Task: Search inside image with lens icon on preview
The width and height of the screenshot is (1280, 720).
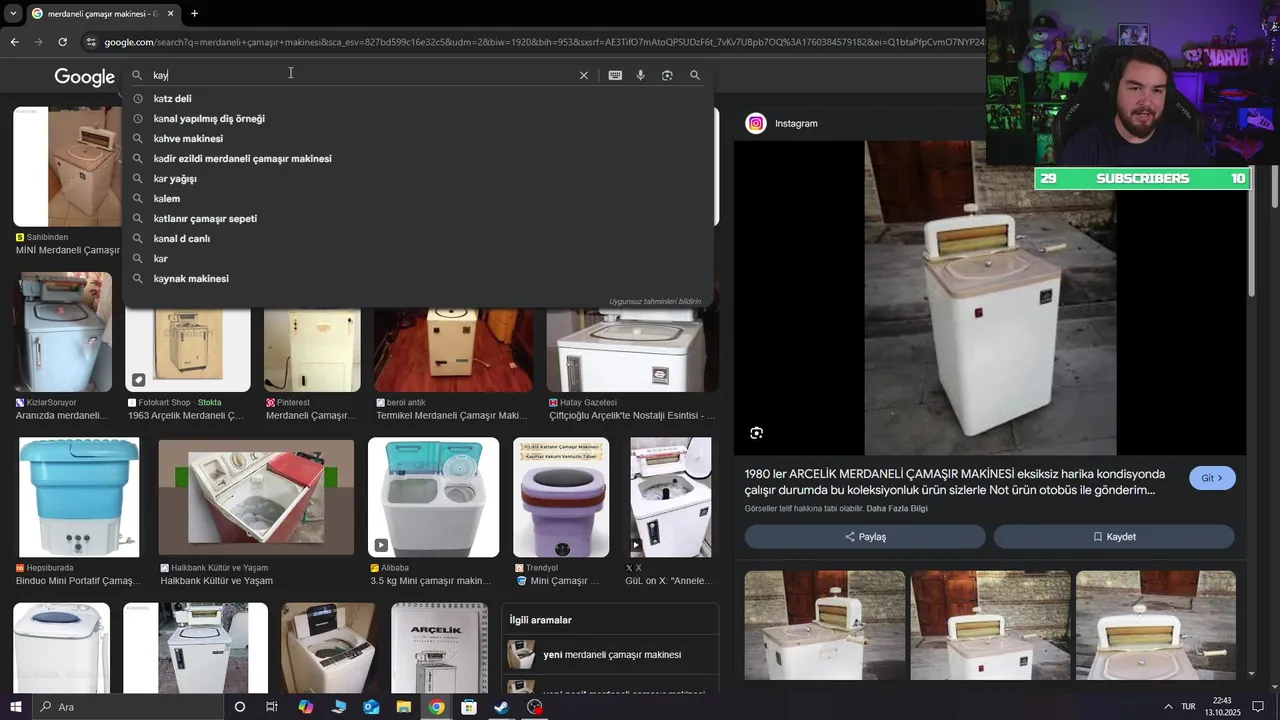Action: coord(756,433)
